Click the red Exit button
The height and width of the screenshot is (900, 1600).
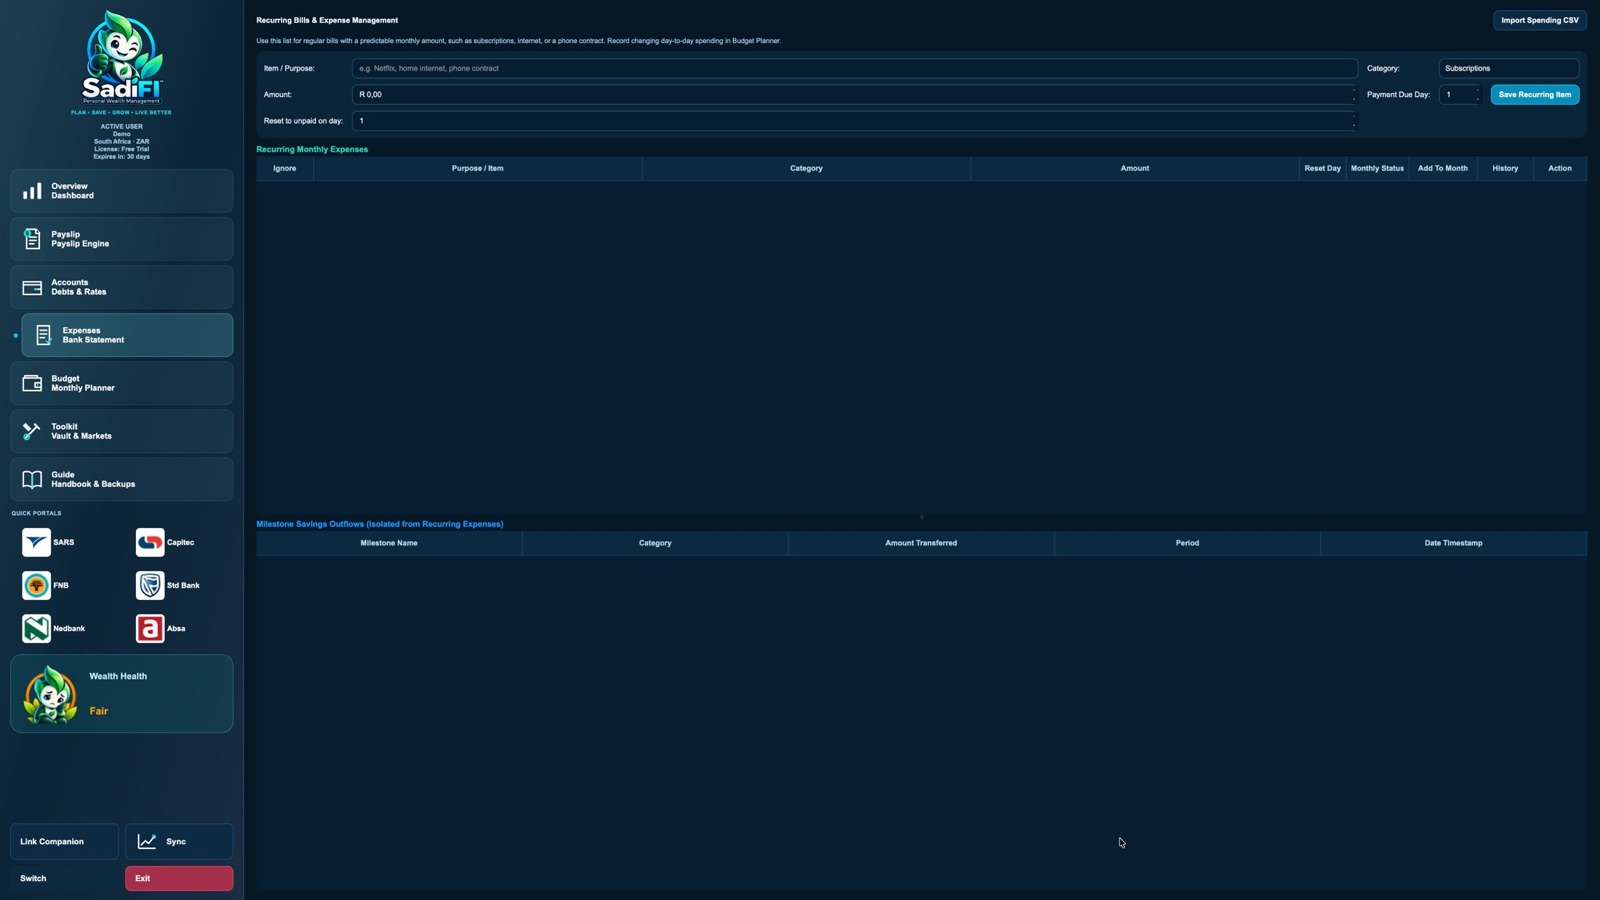179,878
